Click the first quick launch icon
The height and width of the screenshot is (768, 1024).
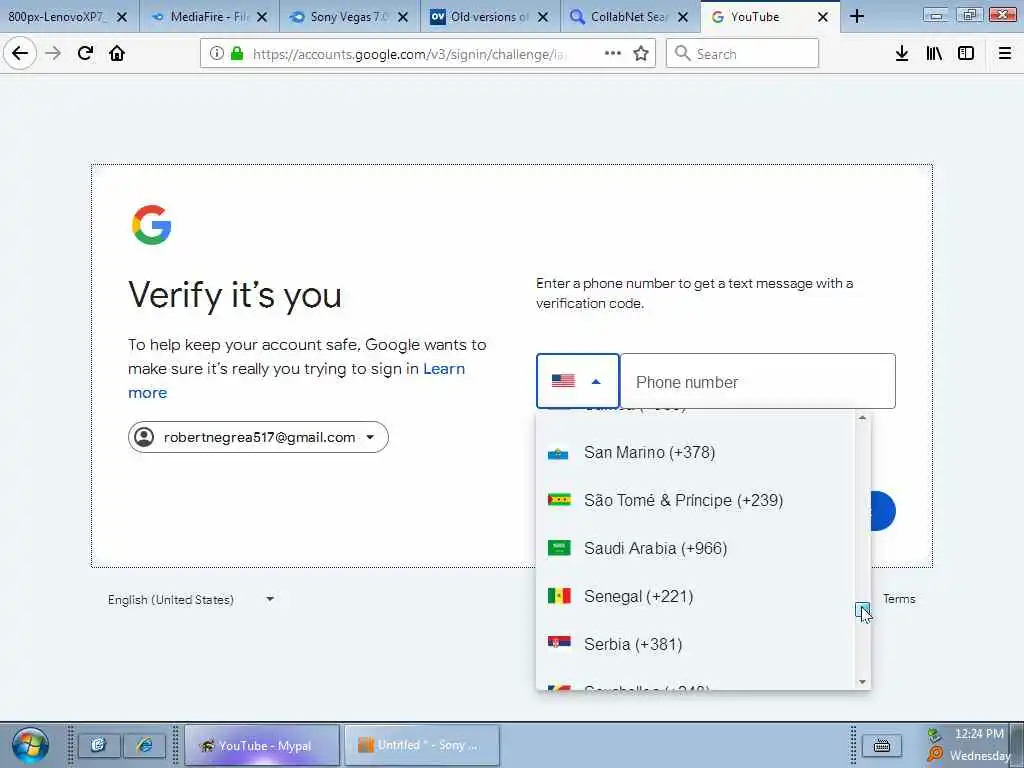(x=99, y=745)
